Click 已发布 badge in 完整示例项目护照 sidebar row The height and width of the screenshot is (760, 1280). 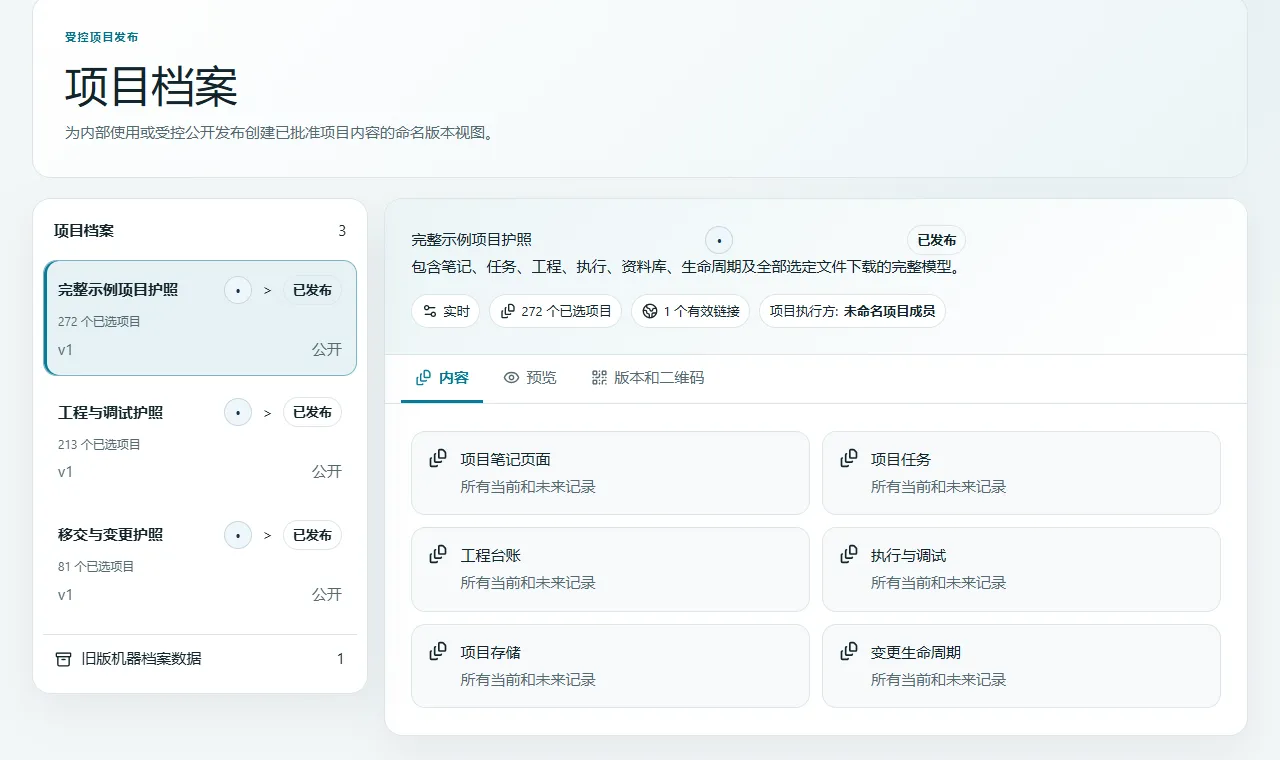click(x=312, y=290)
